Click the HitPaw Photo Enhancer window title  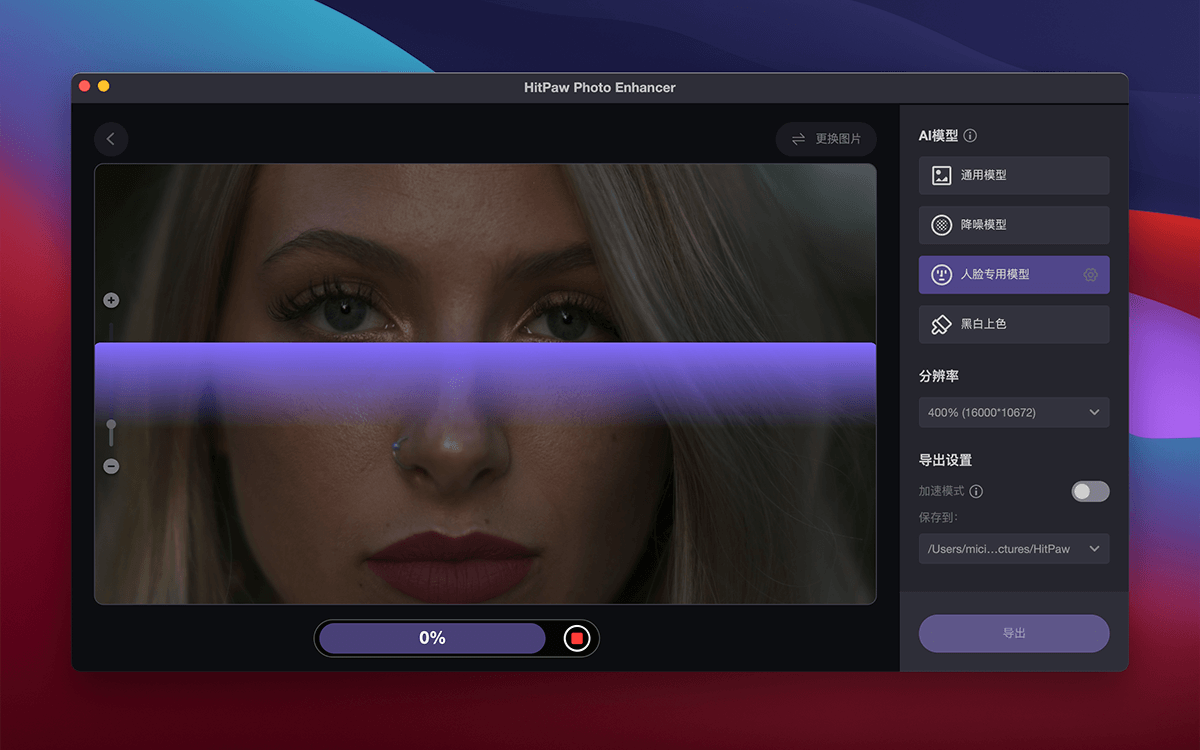point(600,88)
